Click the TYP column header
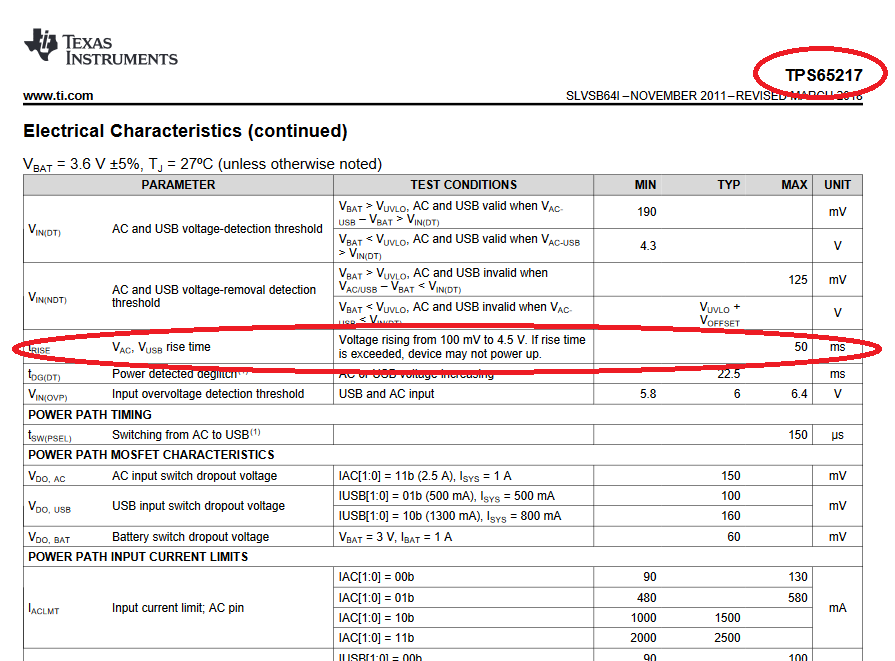The width and height of the screenshot is (895, 661). (728, 185)
